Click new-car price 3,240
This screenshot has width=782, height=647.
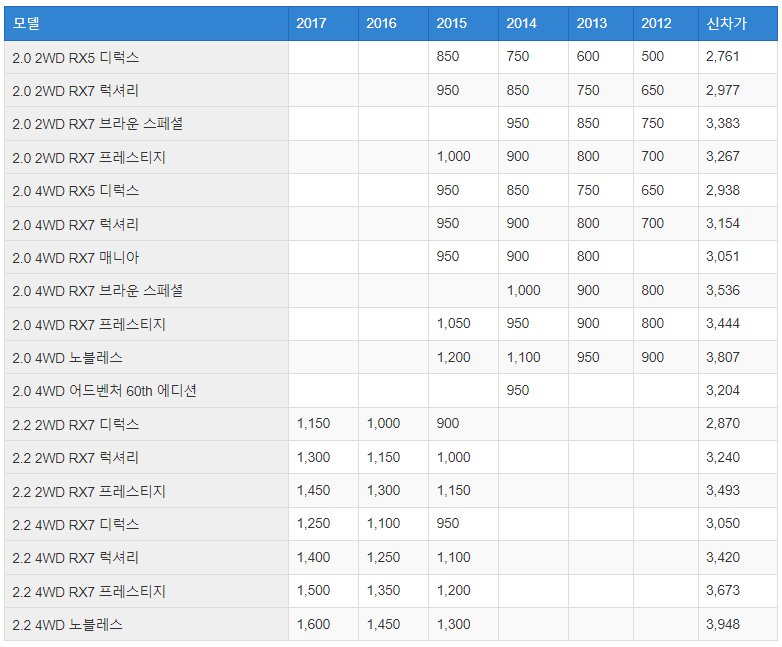[723, 457]
